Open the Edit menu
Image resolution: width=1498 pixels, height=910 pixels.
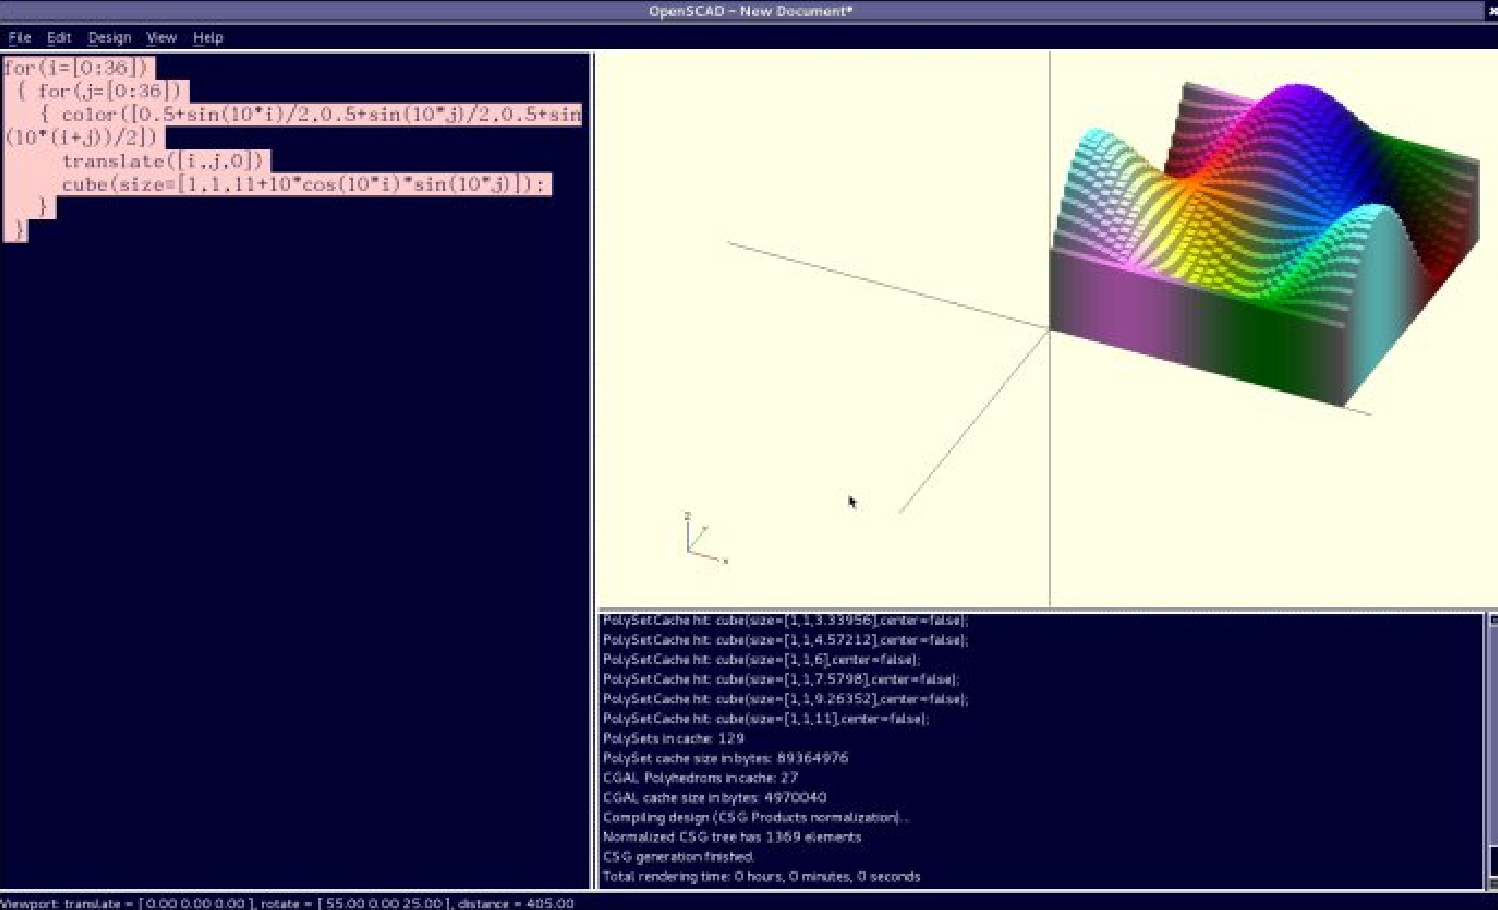point(59,38)
